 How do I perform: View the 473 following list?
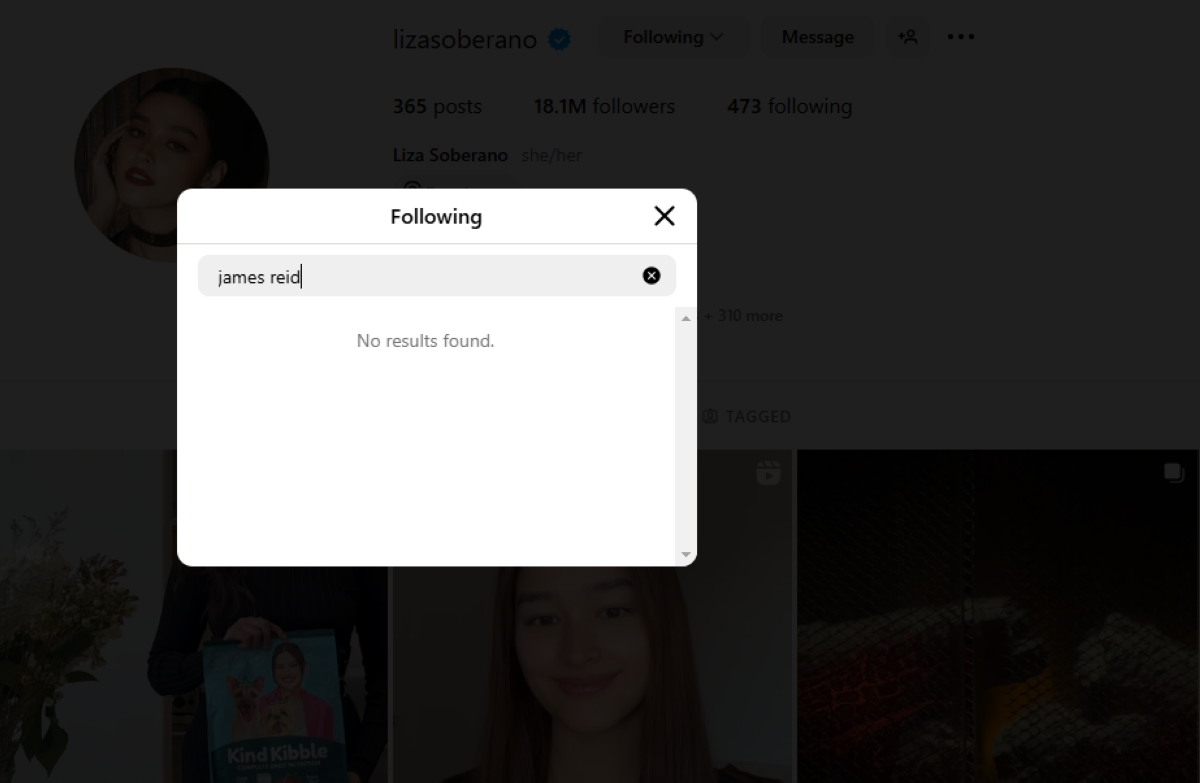(x=789, y=106)
